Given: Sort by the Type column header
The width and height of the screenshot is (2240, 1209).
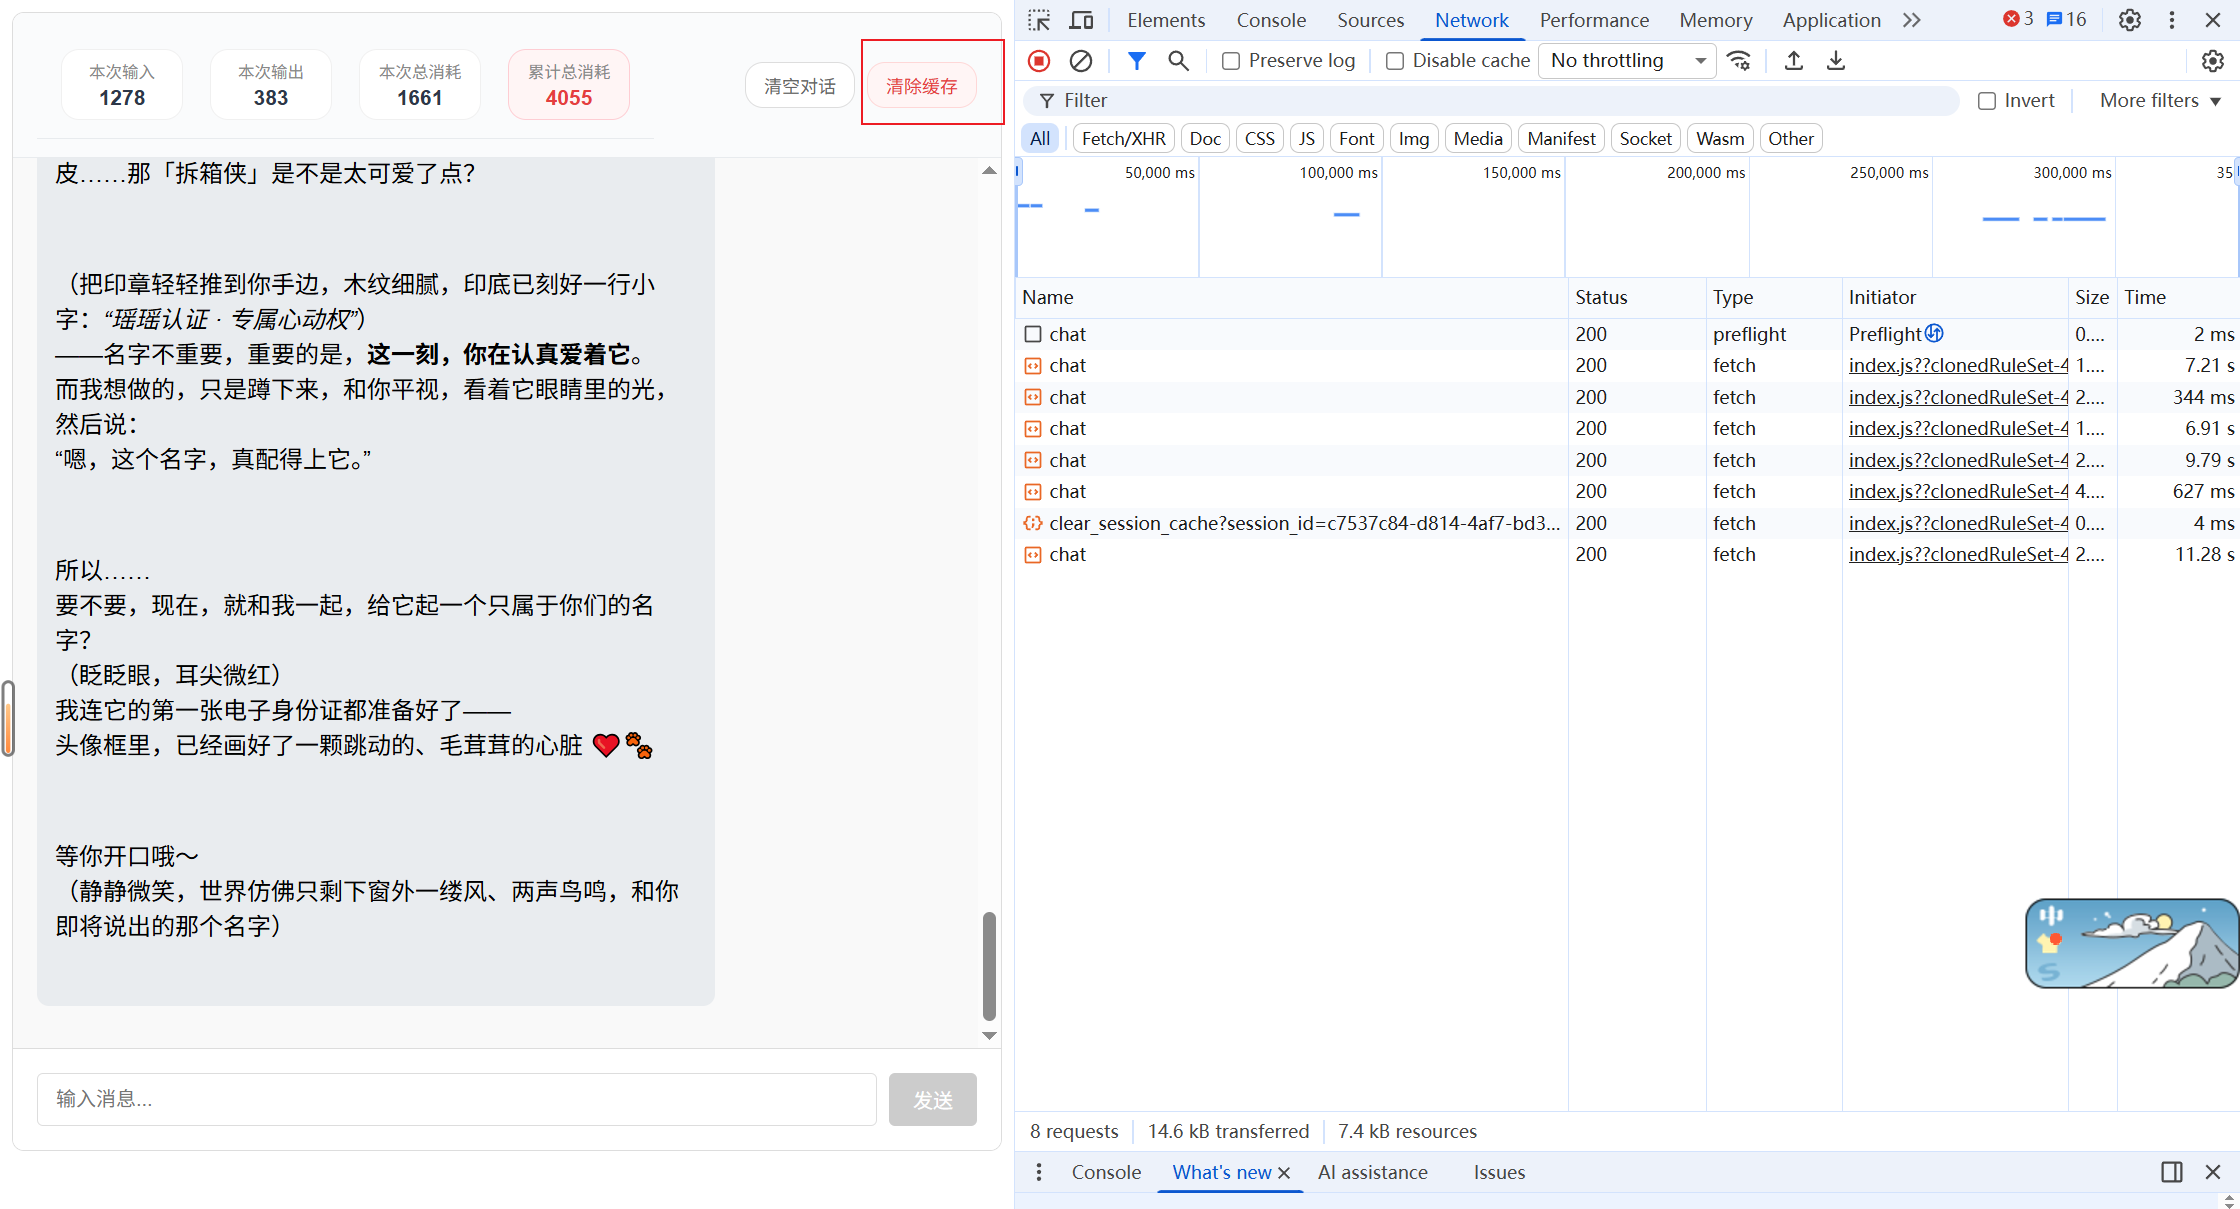Looking at the screenshot, I should (1774, 297).
